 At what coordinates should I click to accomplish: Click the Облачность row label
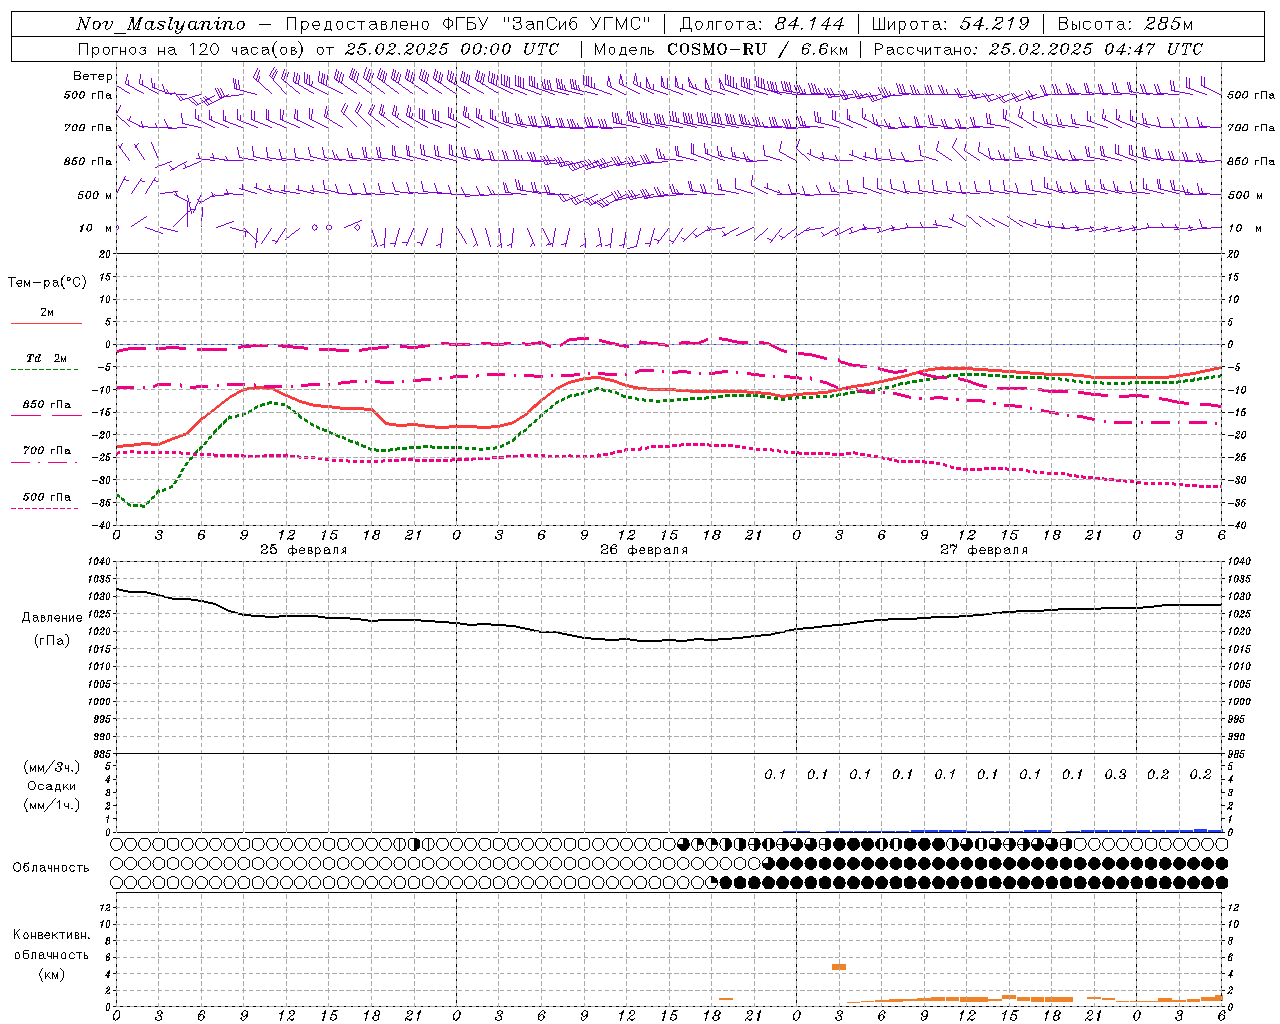51,867
